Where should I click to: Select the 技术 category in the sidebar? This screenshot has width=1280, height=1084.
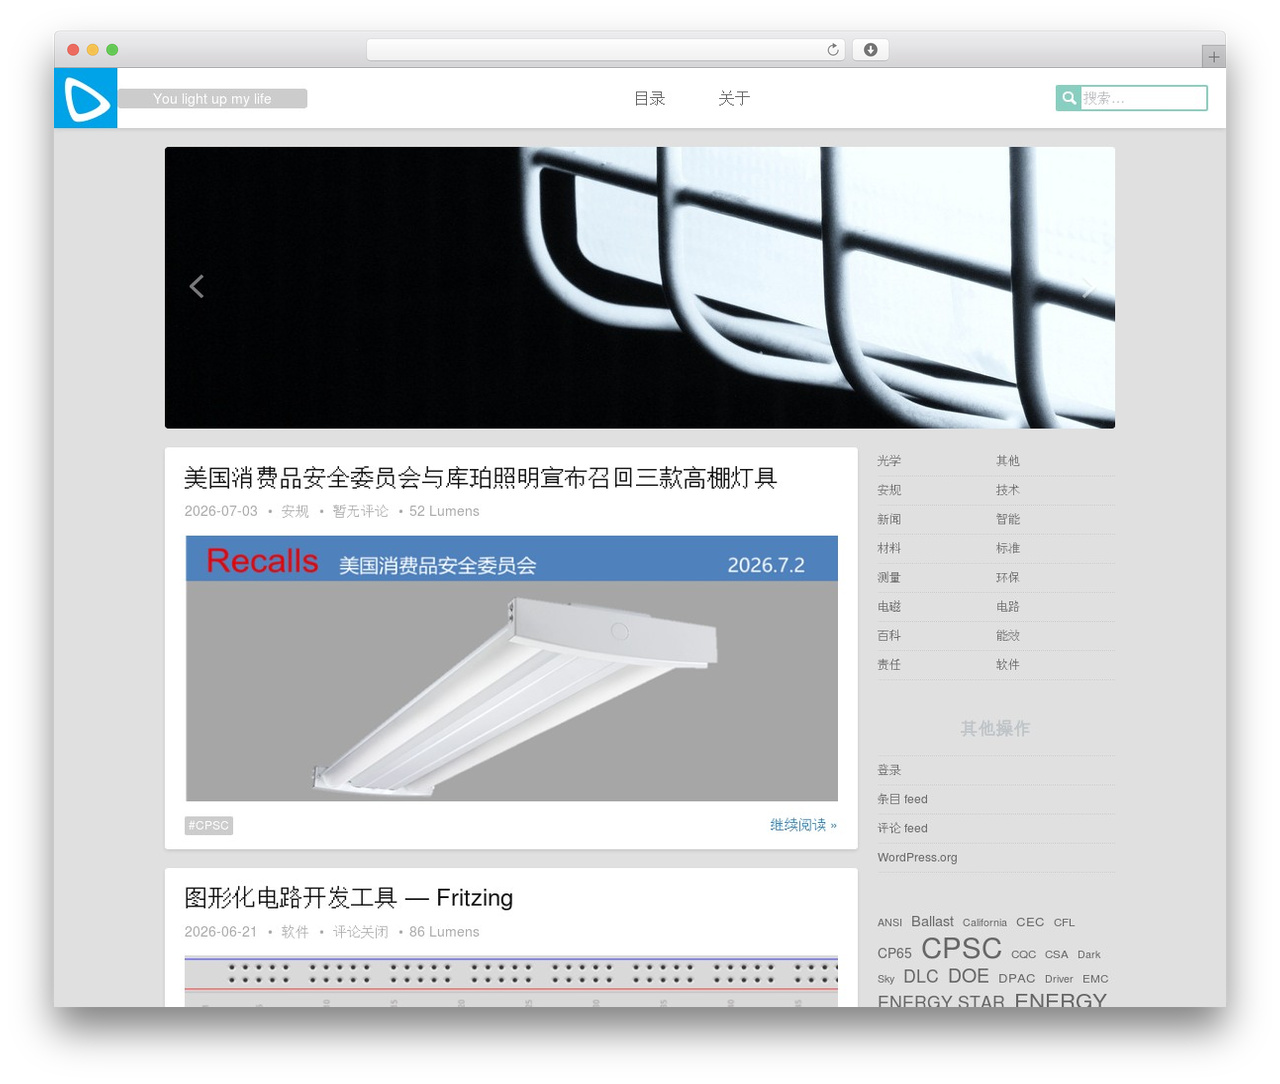(x=1008, y=490)
